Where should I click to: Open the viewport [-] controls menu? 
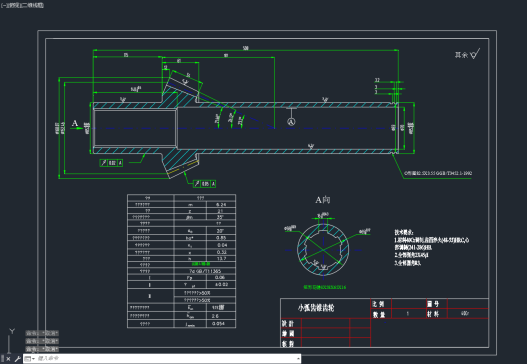3,5
